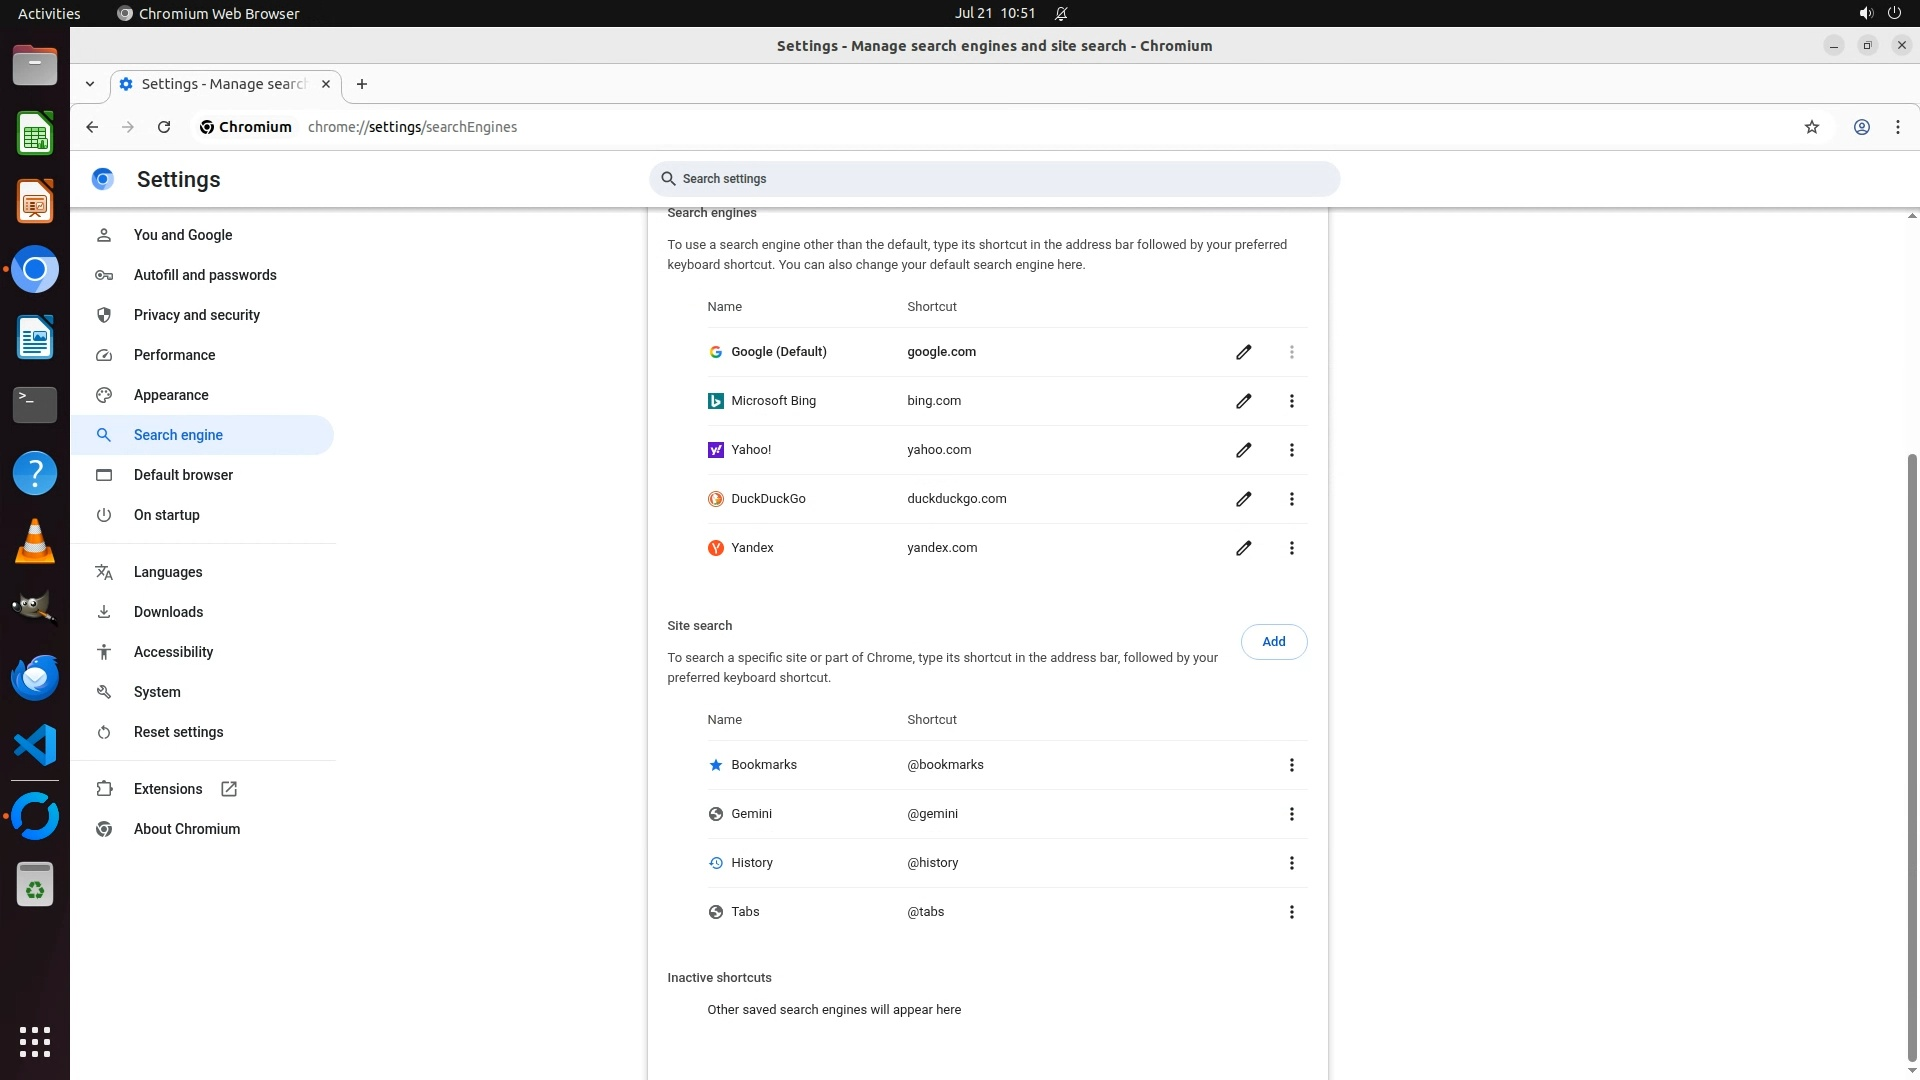Go to Privacy and security settings
Image resolution: width=1920 pixels, height=1080 pixels.
click(196, 315)
